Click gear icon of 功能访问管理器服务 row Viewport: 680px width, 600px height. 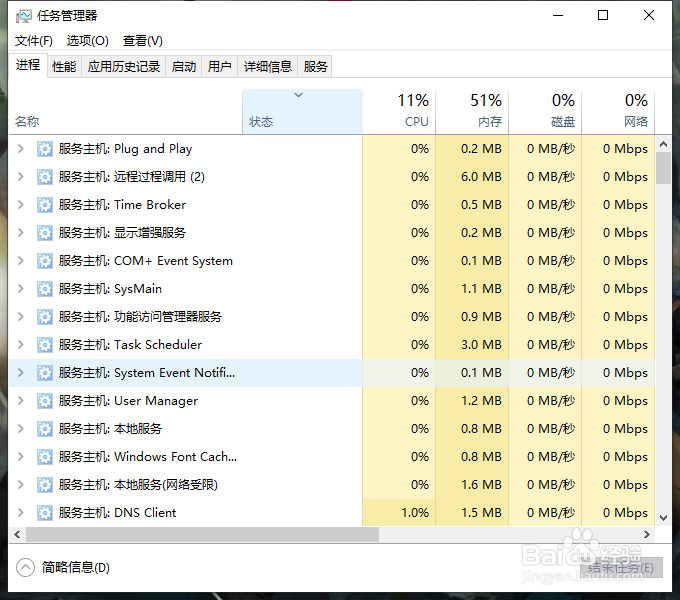45,317
